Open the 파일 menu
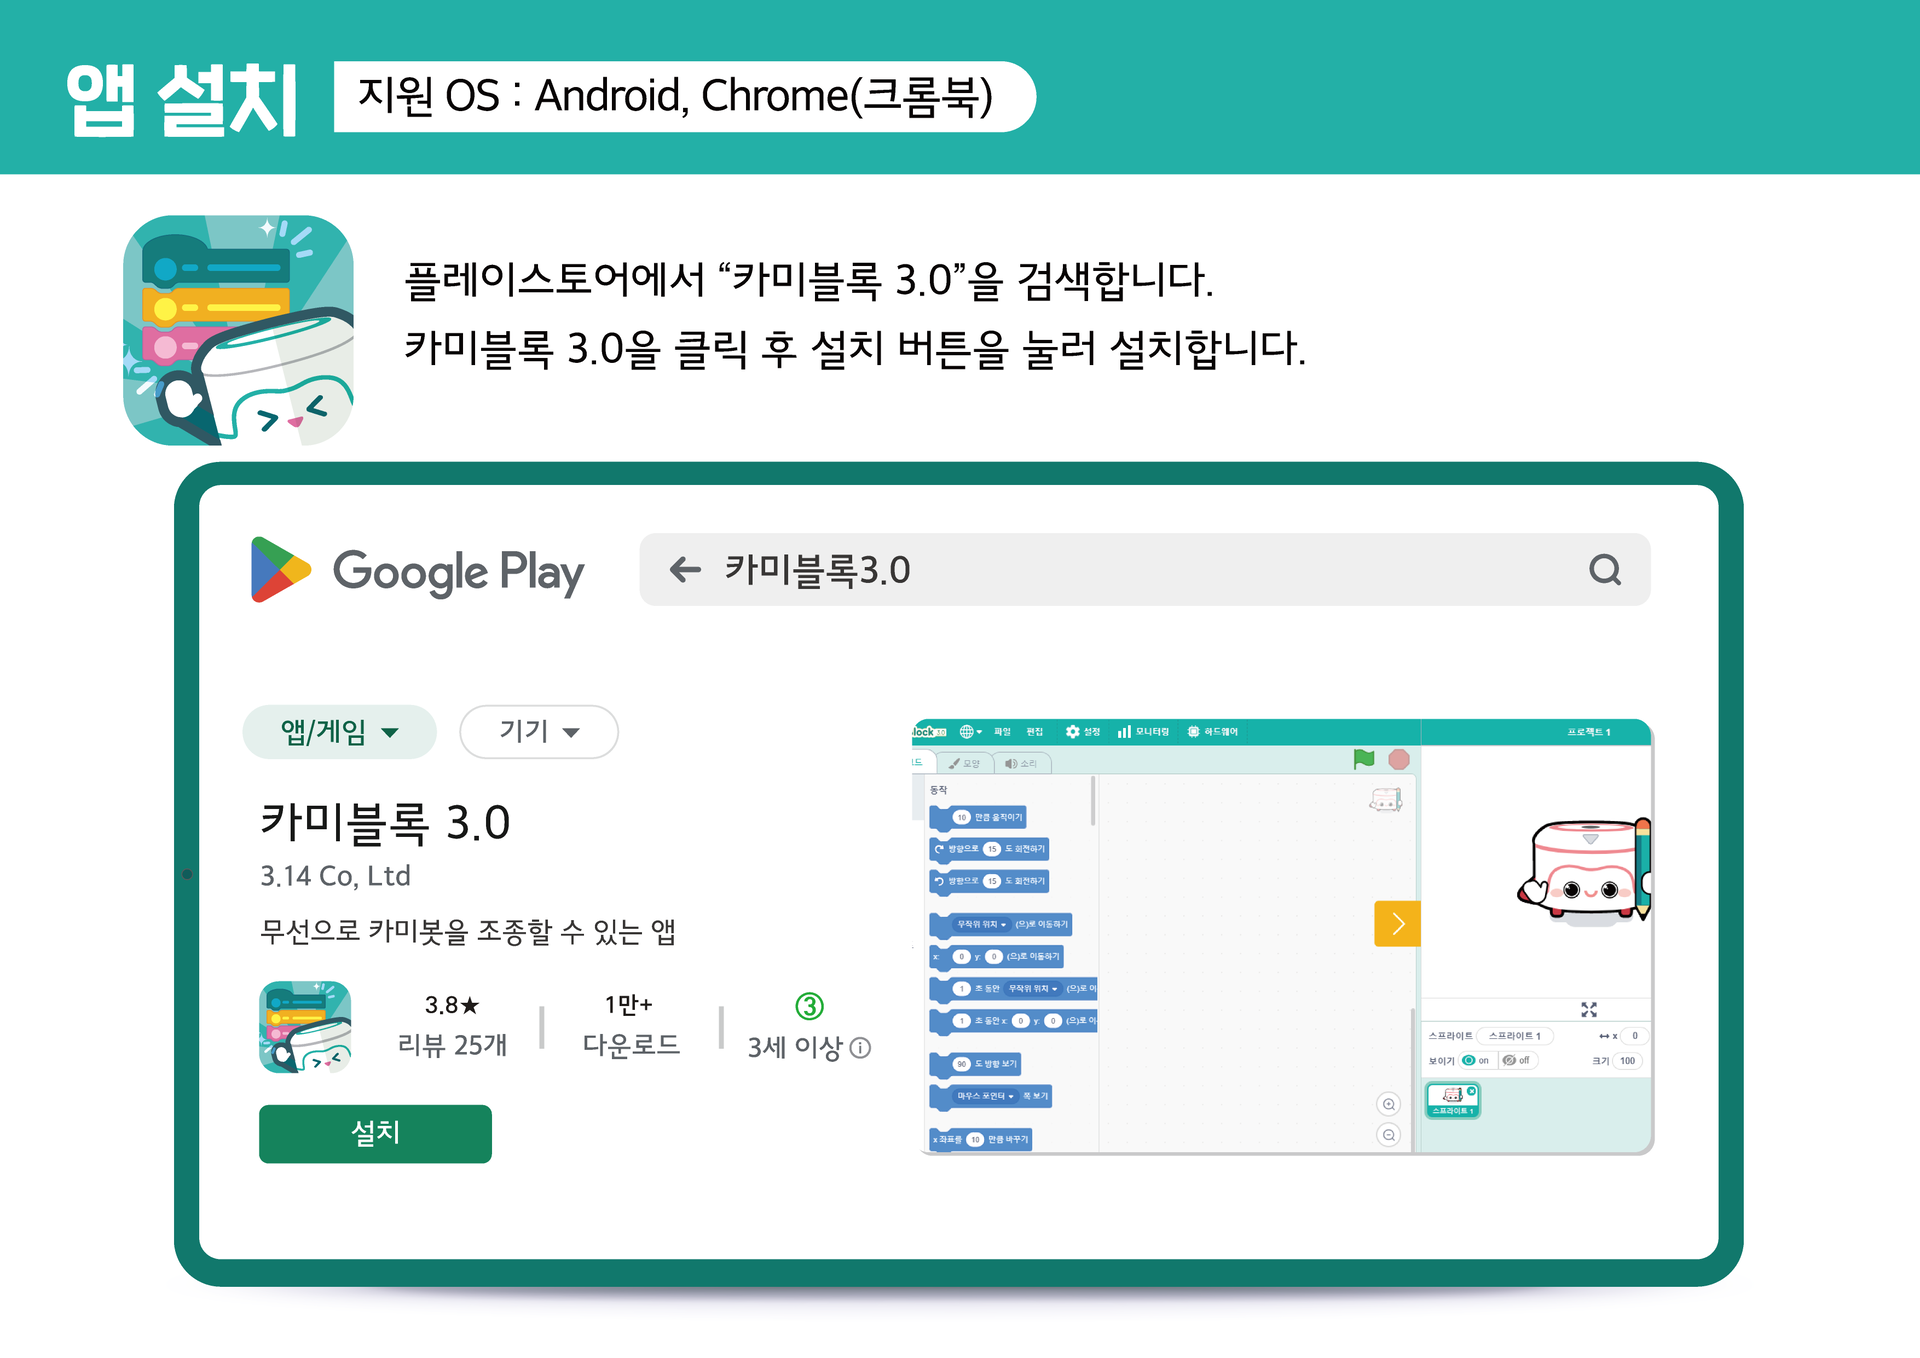 [1003, 732]
